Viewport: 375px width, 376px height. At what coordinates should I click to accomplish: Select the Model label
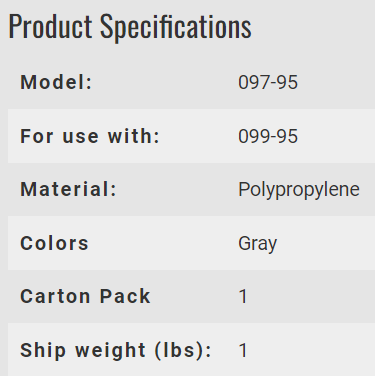[56, 82]
